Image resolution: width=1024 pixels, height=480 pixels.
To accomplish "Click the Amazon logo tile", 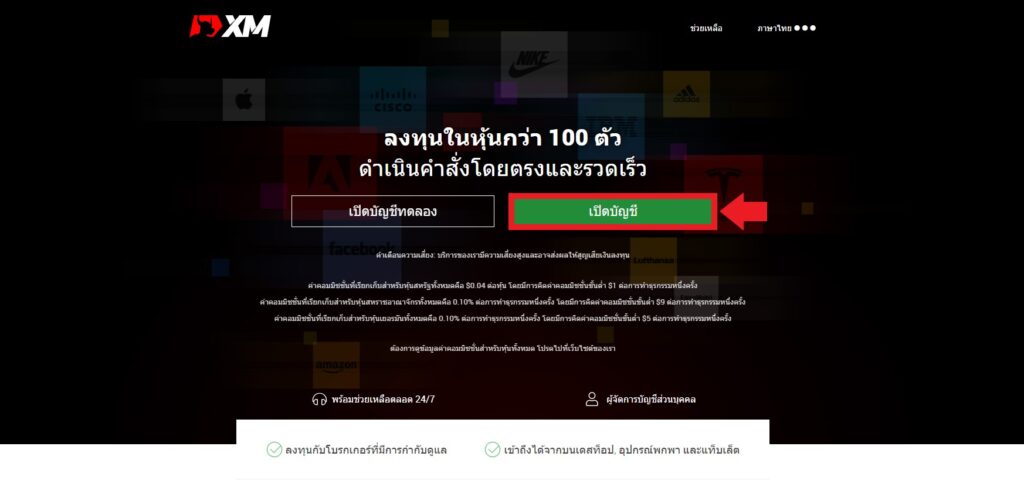I will 336,365.
